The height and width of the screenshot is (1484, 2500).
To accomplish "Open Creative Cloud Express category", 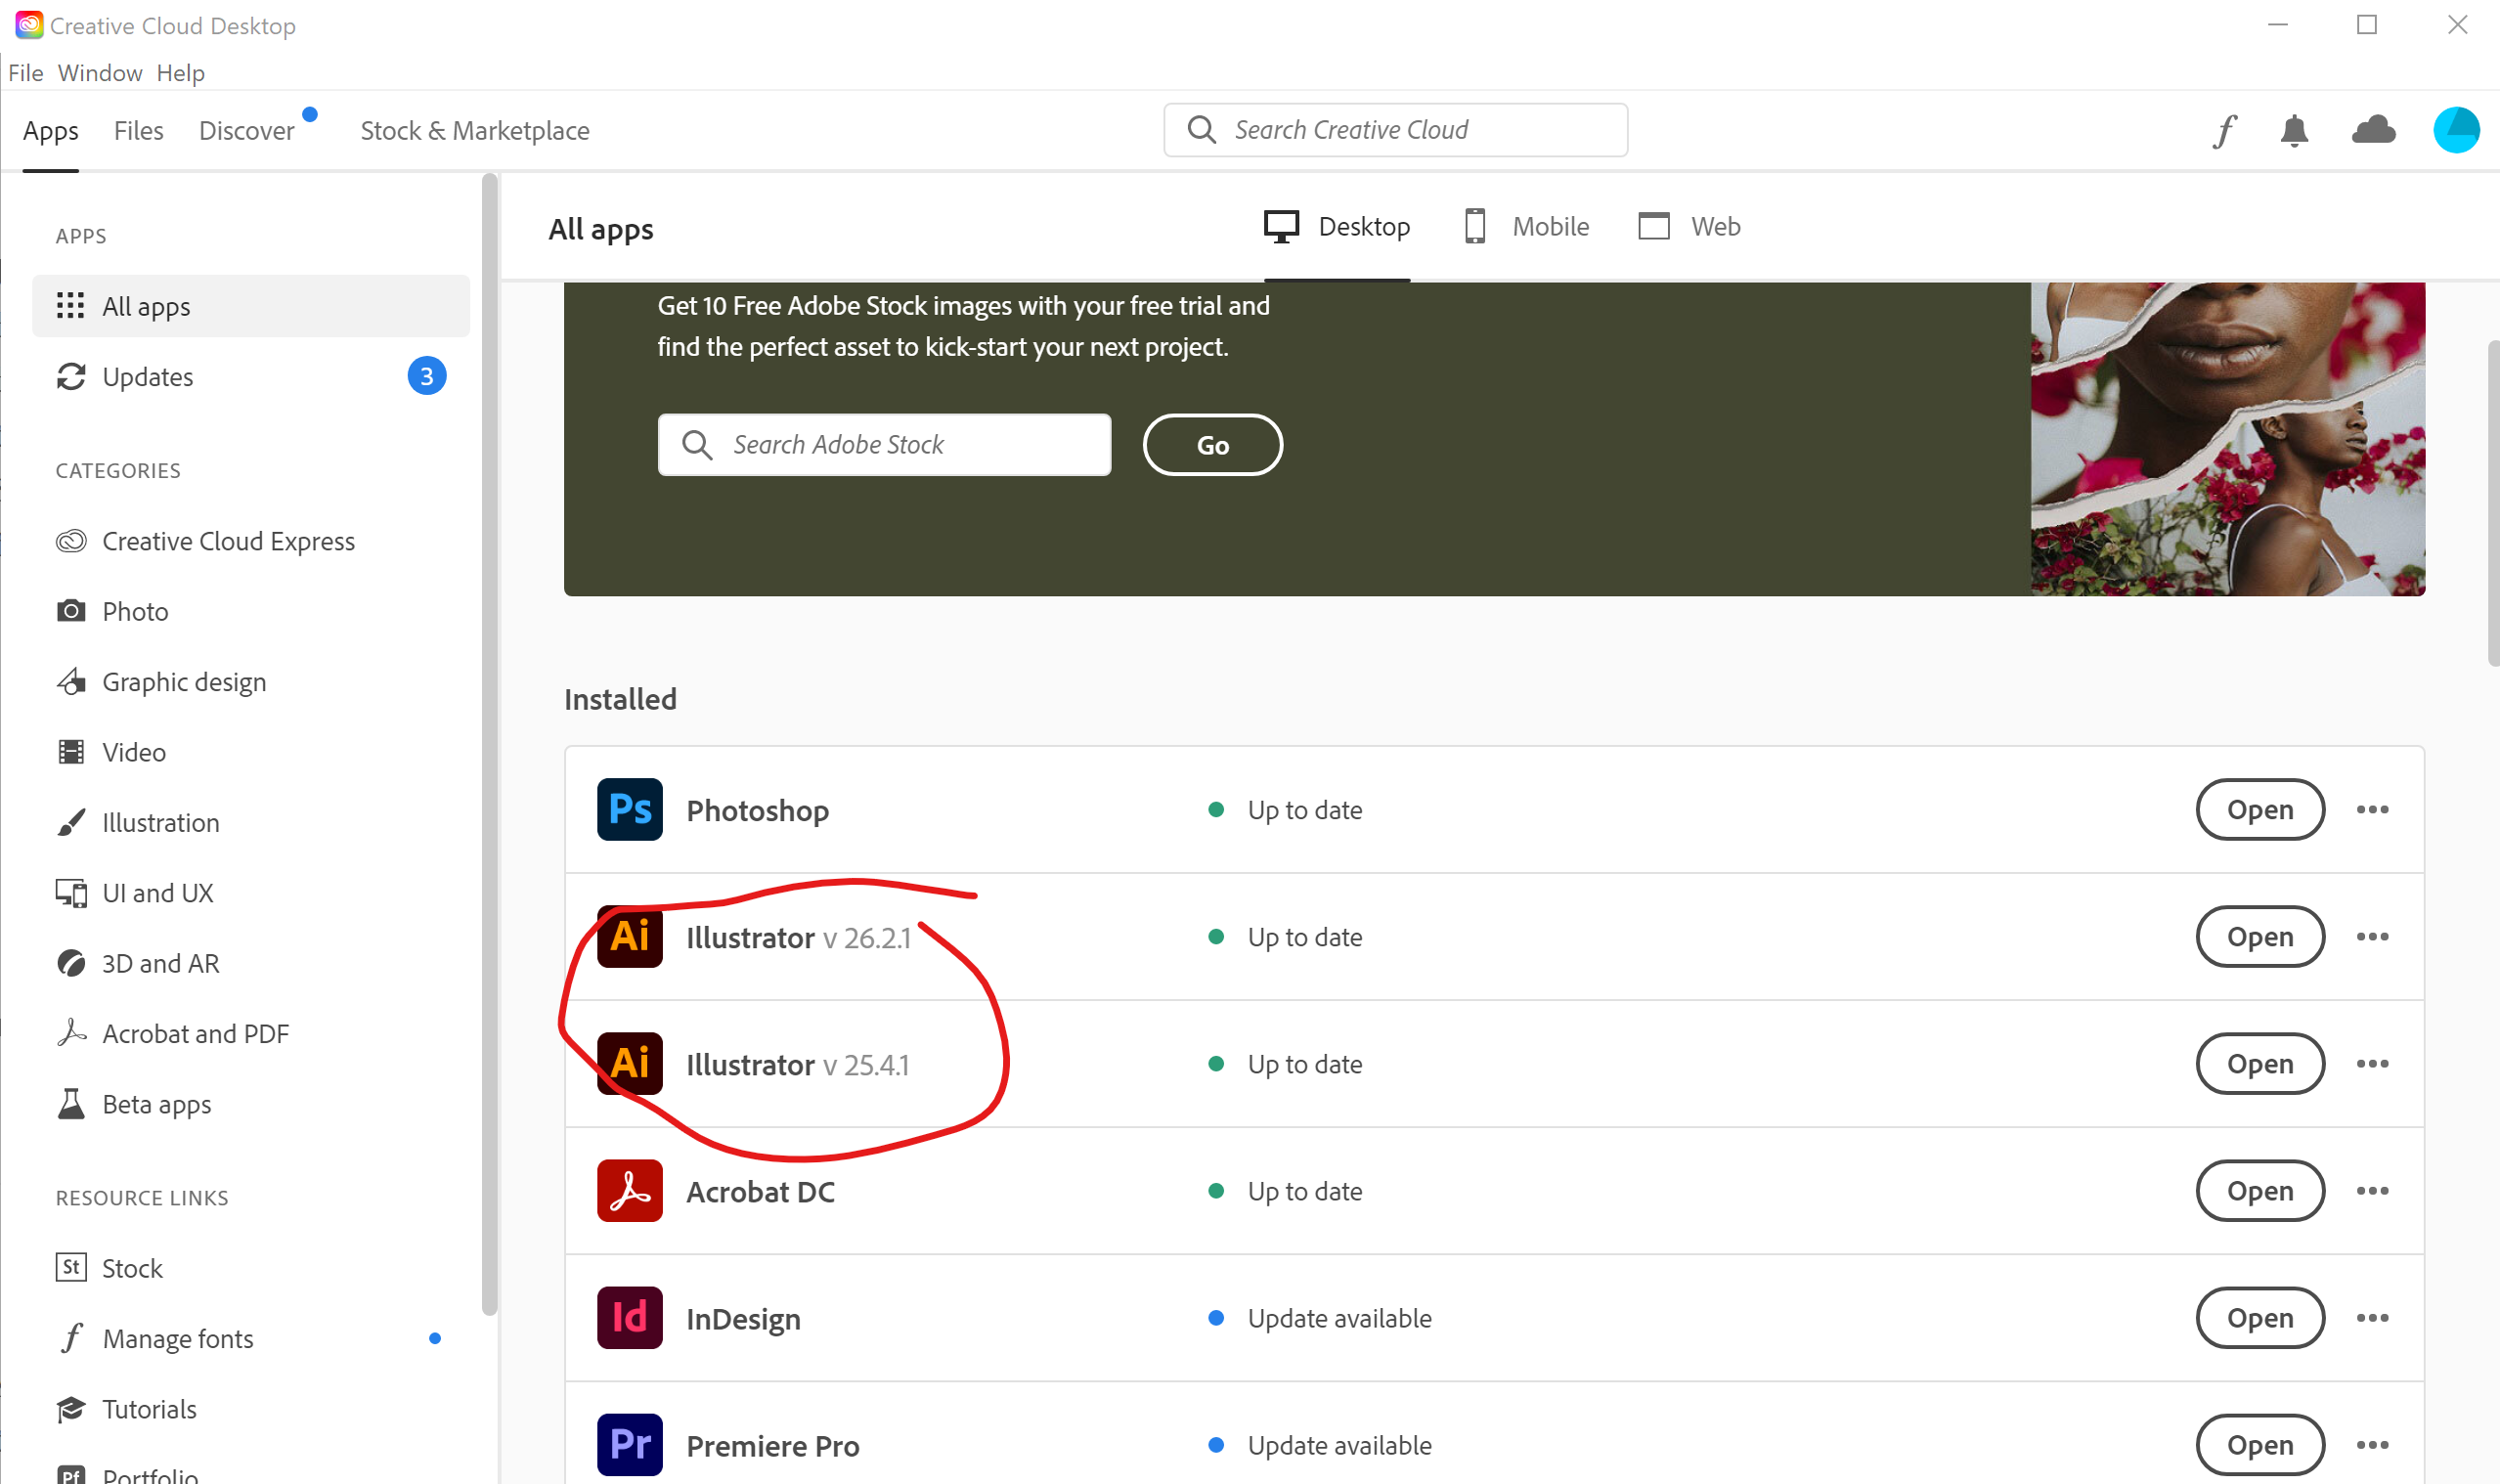I will (206, 541).
